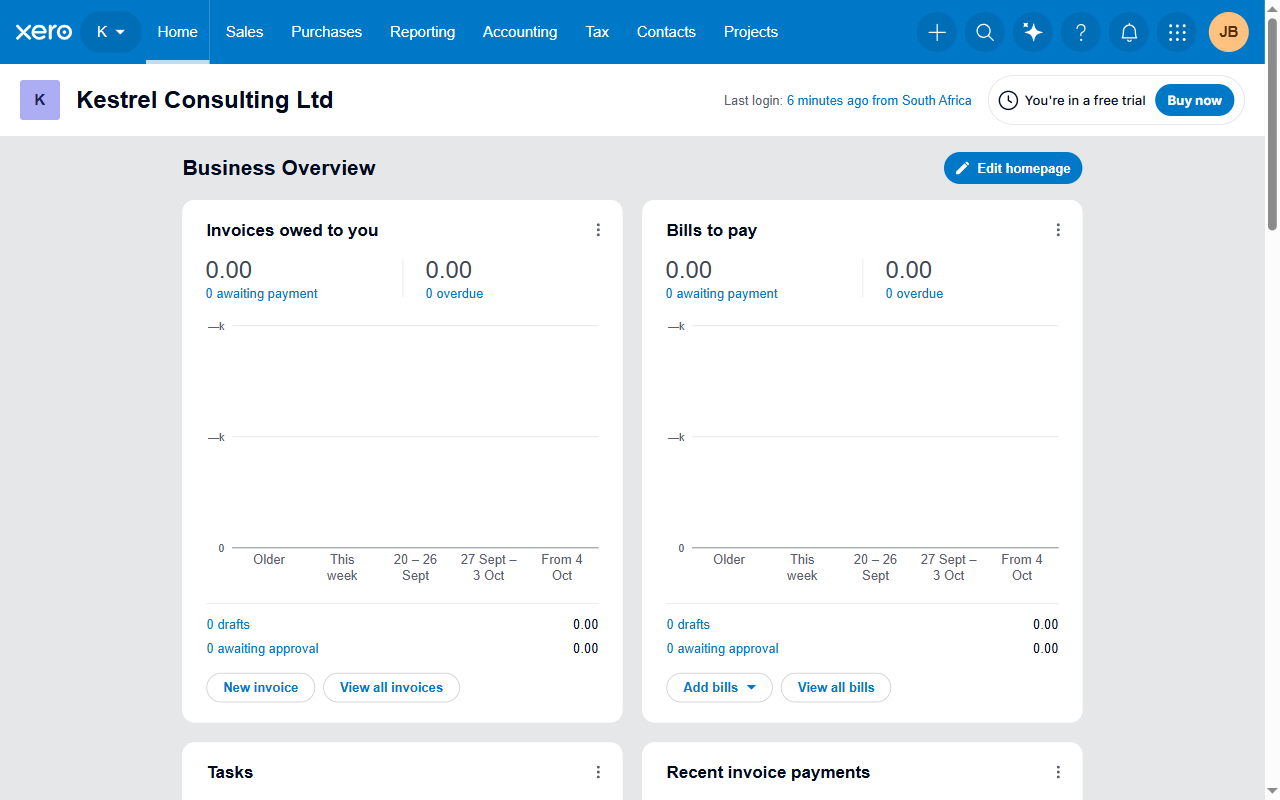1280x800 pixels.
Task: Open the JB user avatar menu
Action: pyautogui.click(x=1228, y=32)
